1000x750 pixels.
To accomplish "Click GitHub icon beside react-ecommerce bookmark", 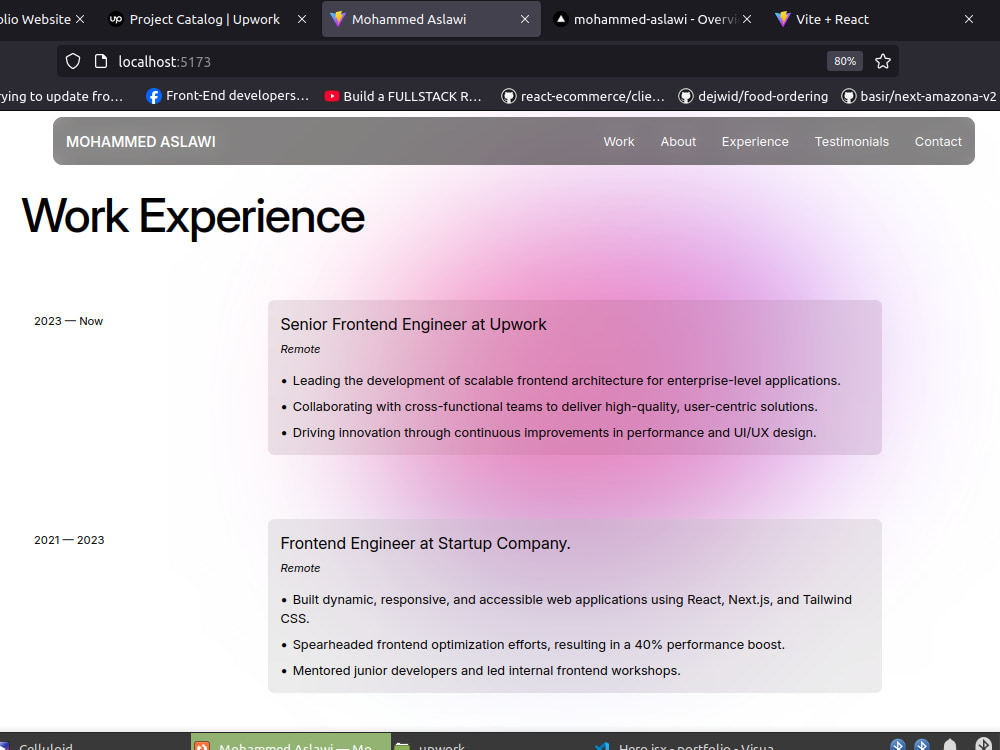I will tap(508, 96).
